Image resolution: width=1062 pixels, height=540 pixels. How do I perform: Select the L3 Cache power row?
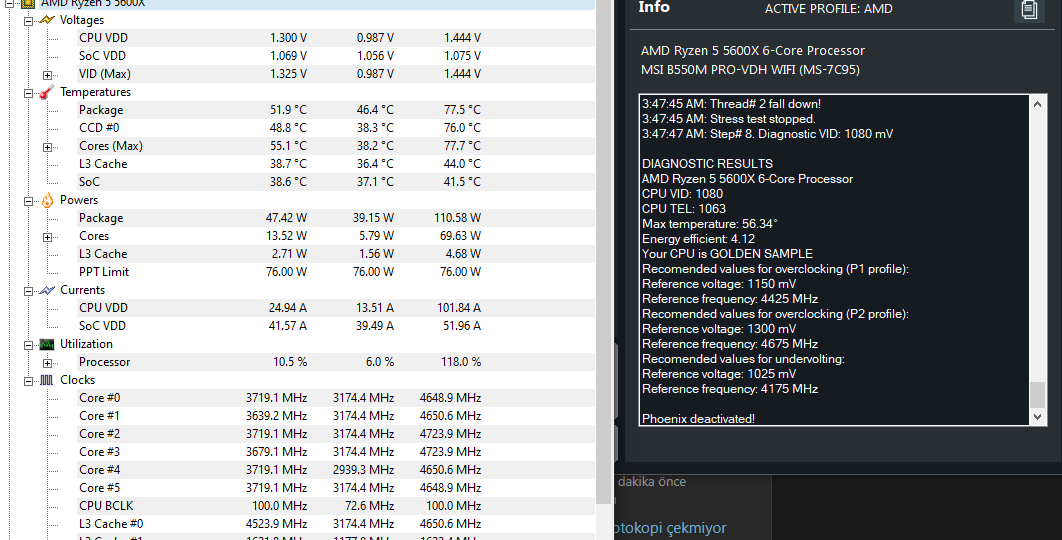(335, 254)
